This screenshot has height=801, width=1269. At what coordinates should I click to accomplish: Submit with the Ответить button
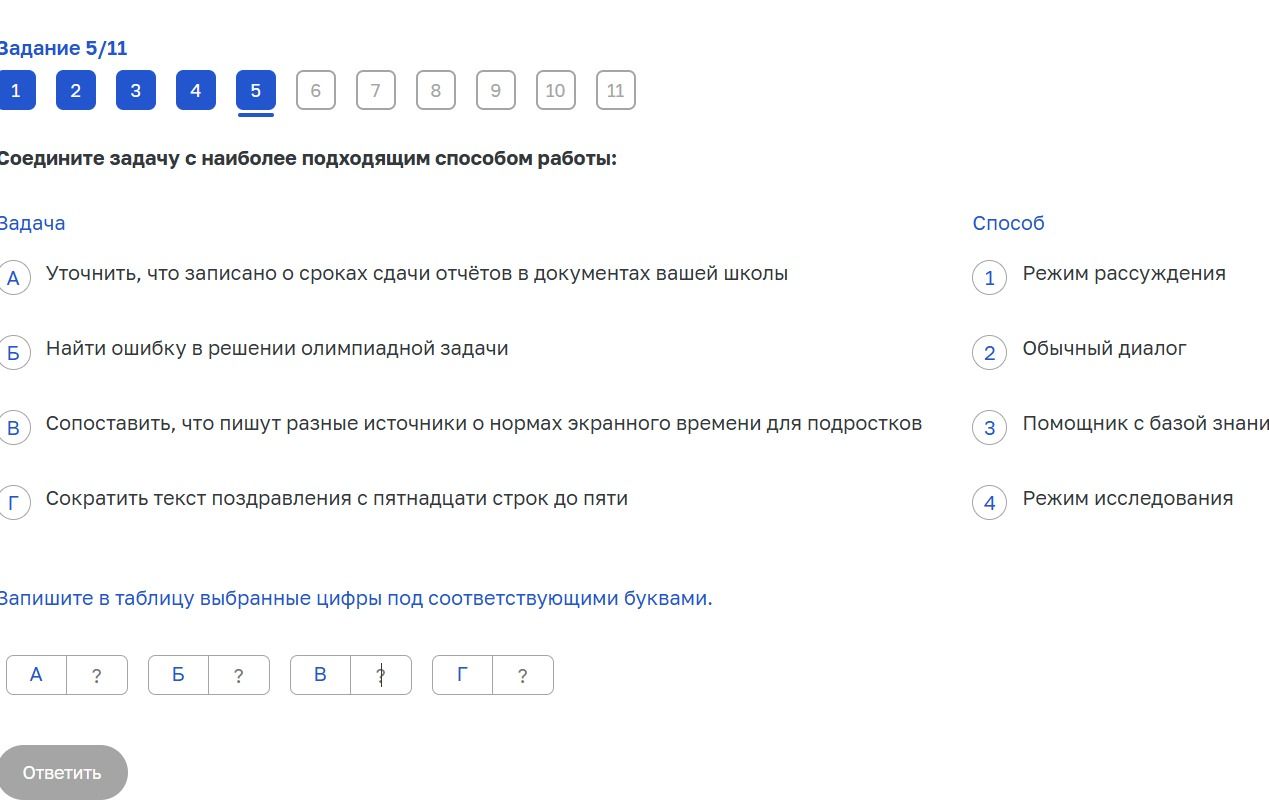tap(62, 772)
